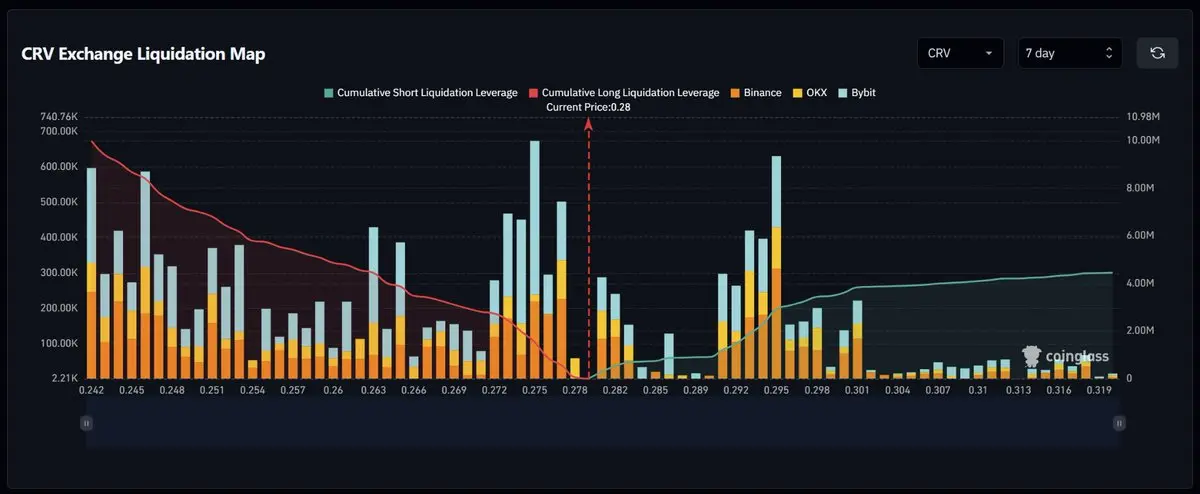Click the 6.00M right axis value
Viewport: 1200px width, 494px height.
tap(1139, 235)
